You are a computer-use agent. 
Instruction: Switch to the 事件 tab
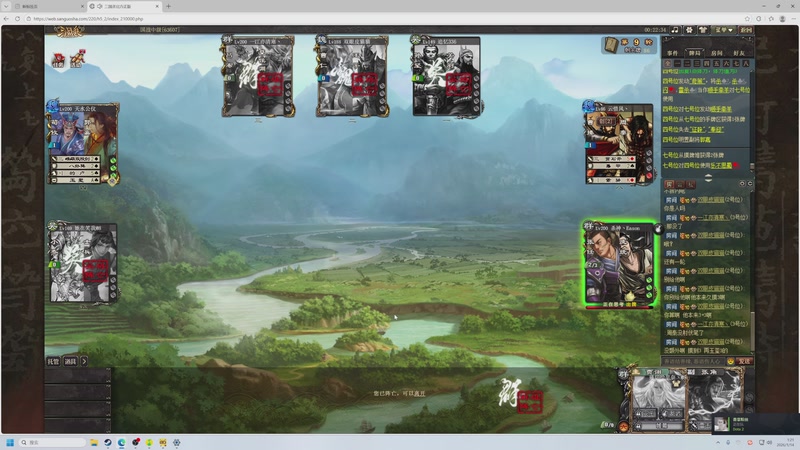pos(672,53)
